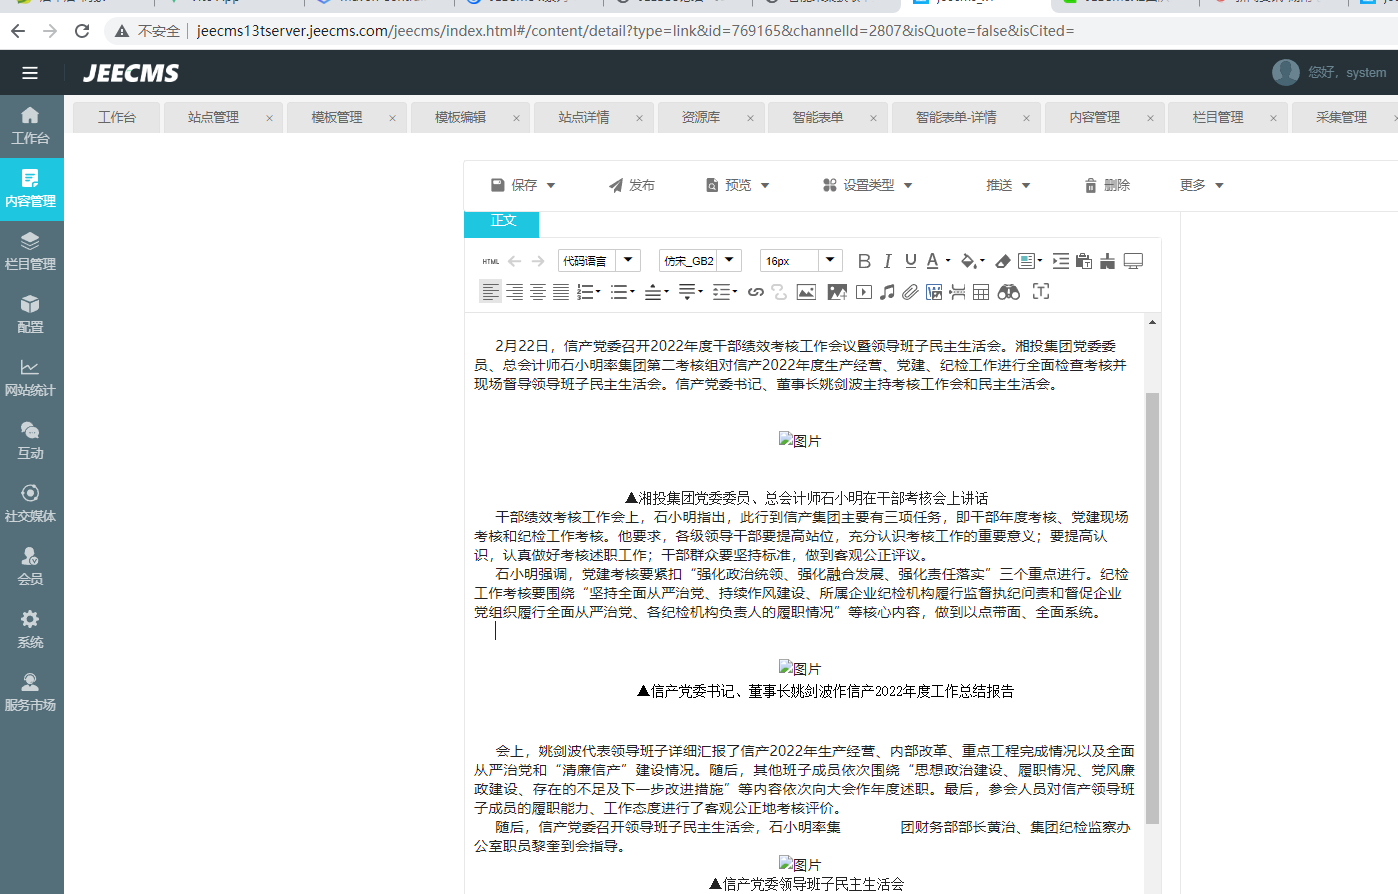Click the 发布 publish button

pyautogui.click(x=631, y=185)
